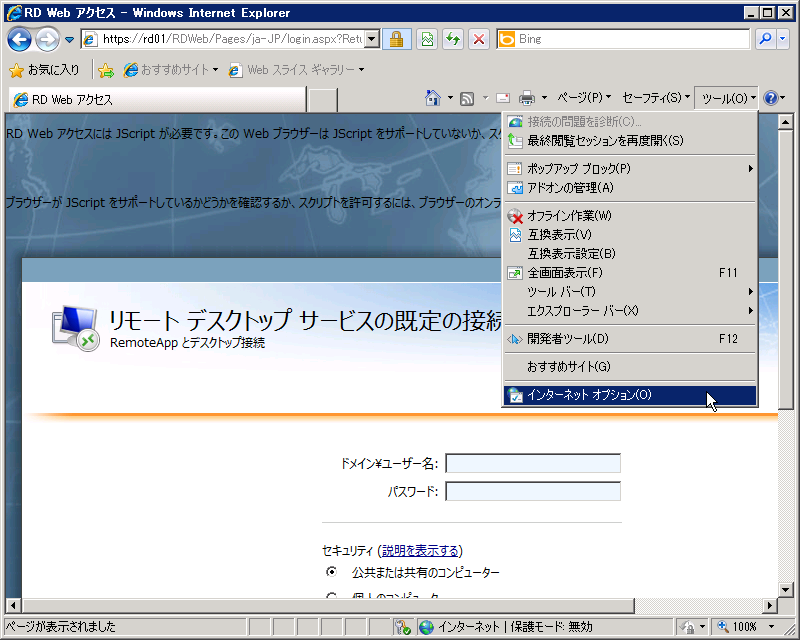This screenshot has height=640, width=800.
Task: Click the Read Mail envelope icon
Action: pyautogui.click(x=503, y=98)
